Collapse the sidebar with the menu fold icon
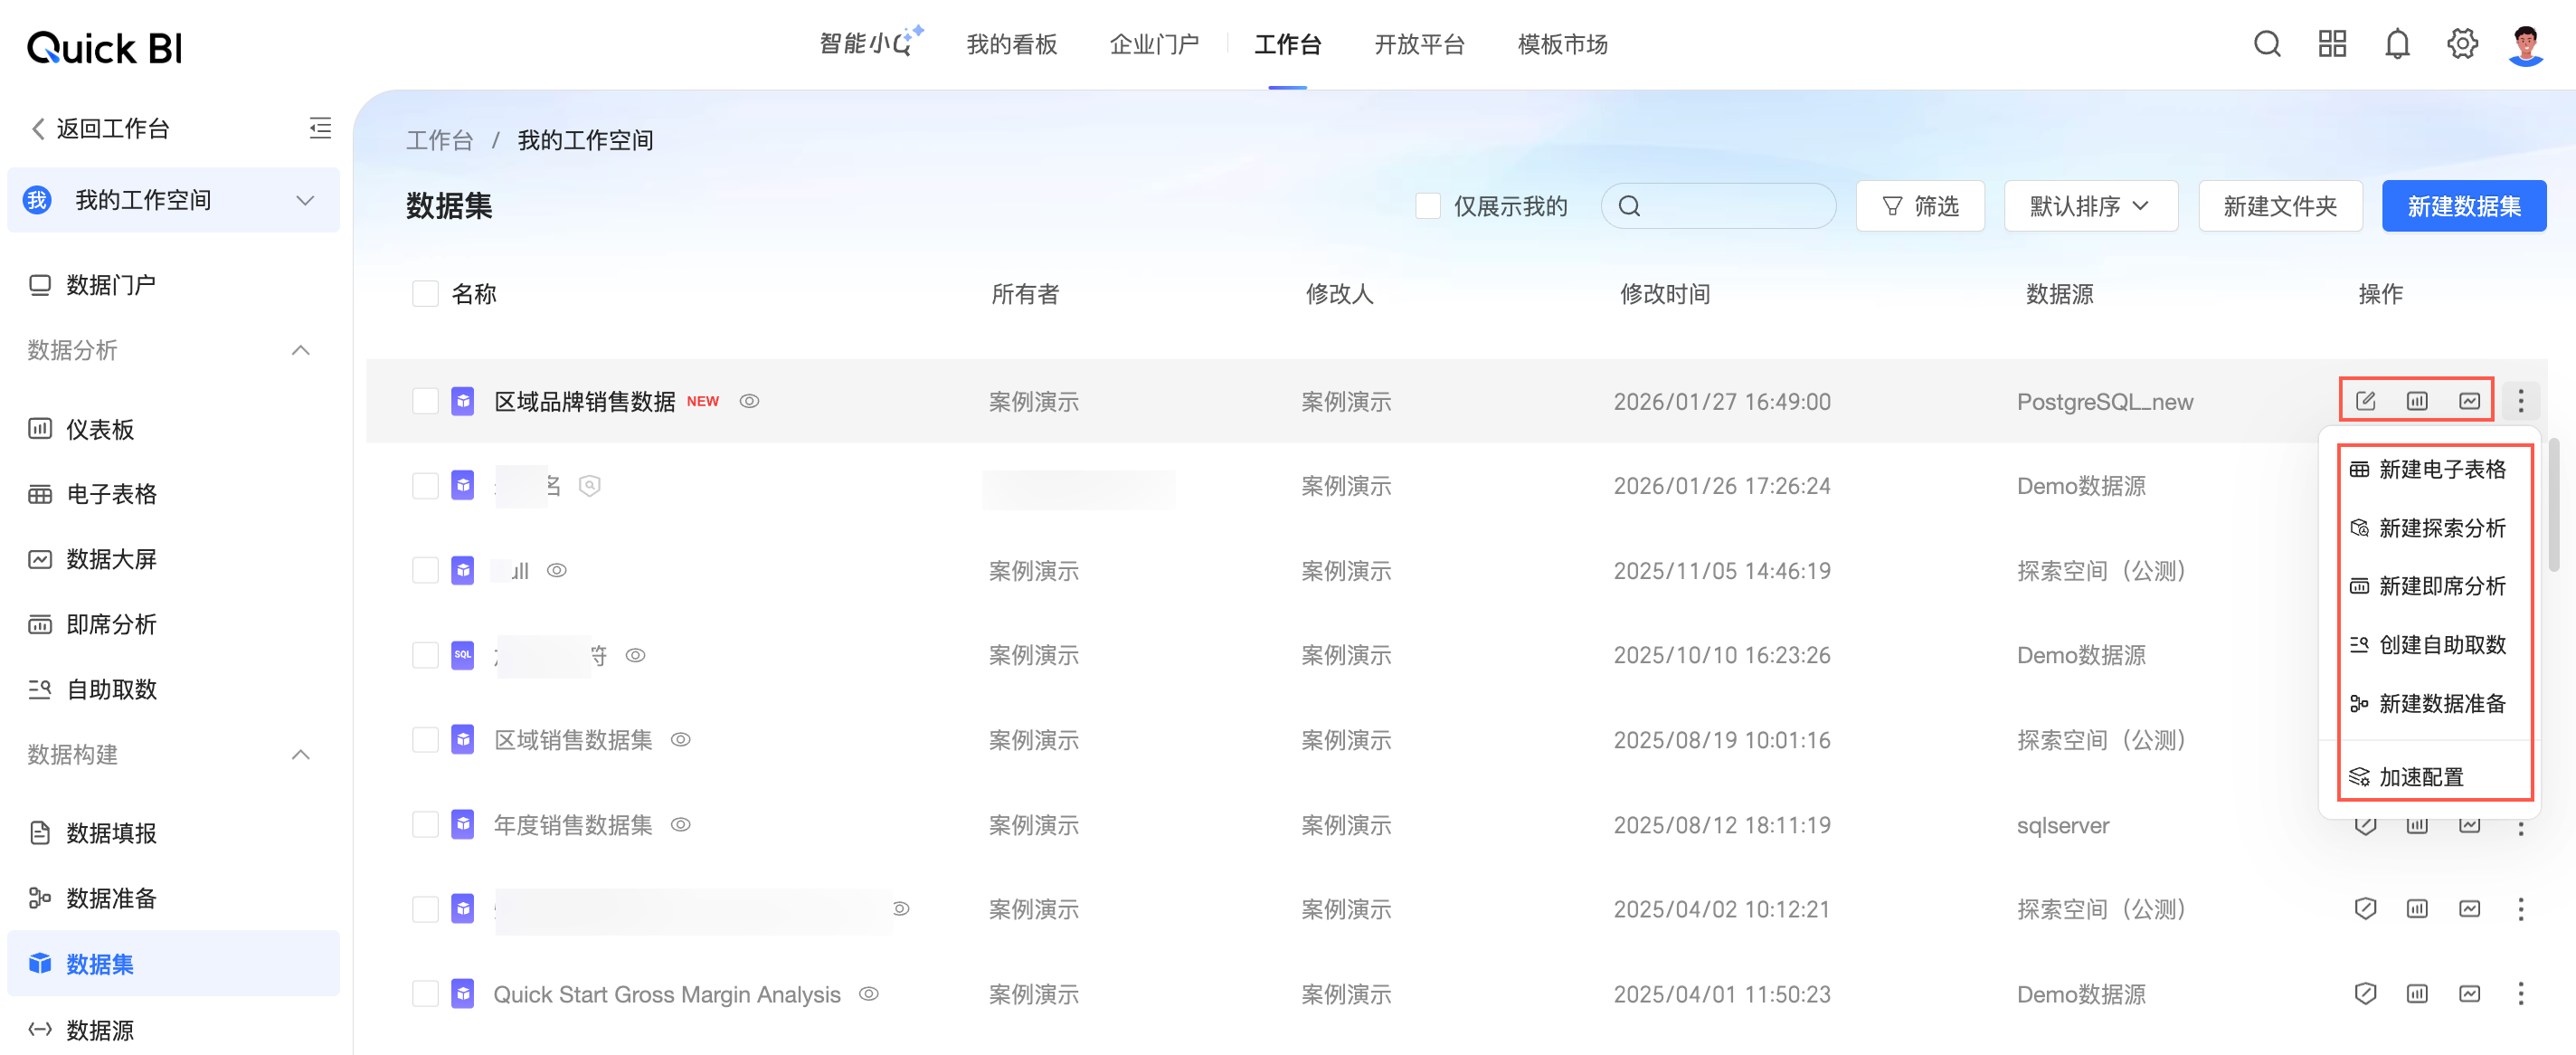Viewport: 2576px width, 1055px height. click(320, 128)
